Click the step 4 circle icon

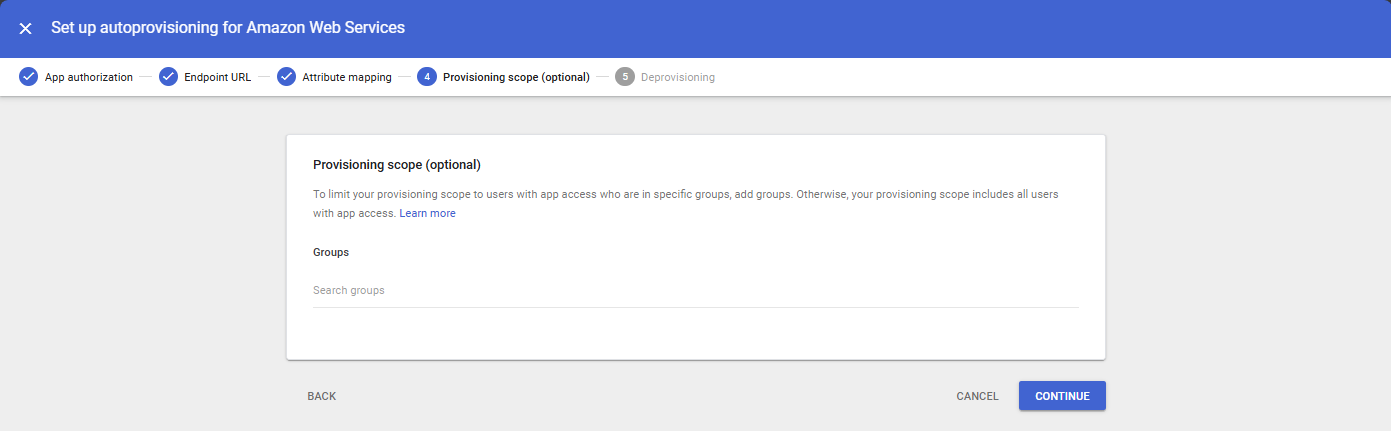click(x=427, y=77)
